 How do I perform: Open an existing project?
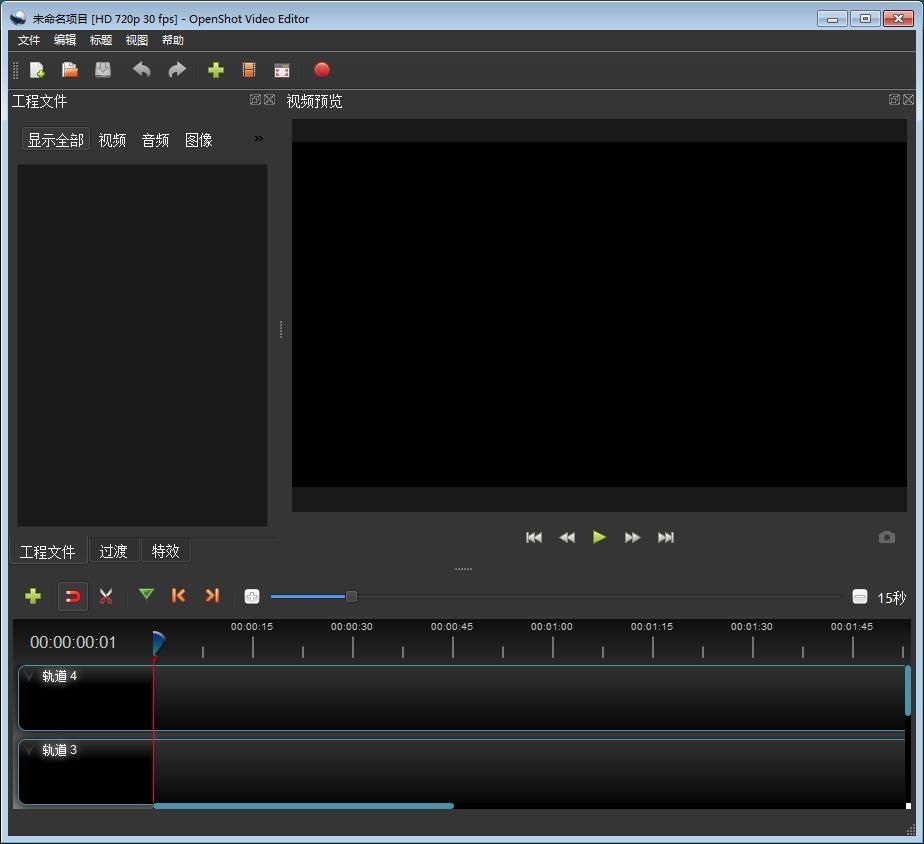[x=70, y=70]
